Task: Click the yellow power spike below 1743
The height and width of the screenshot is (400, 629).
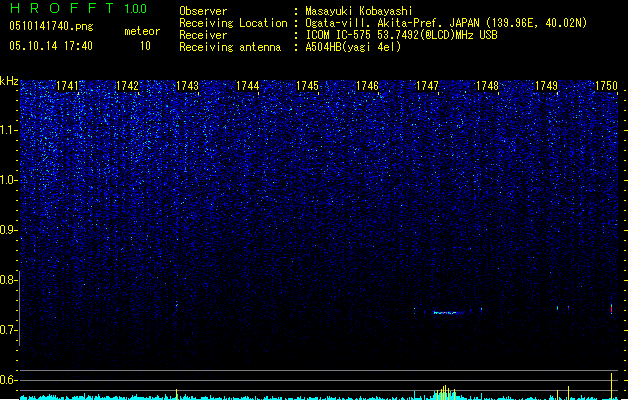Action: (177, 394)
